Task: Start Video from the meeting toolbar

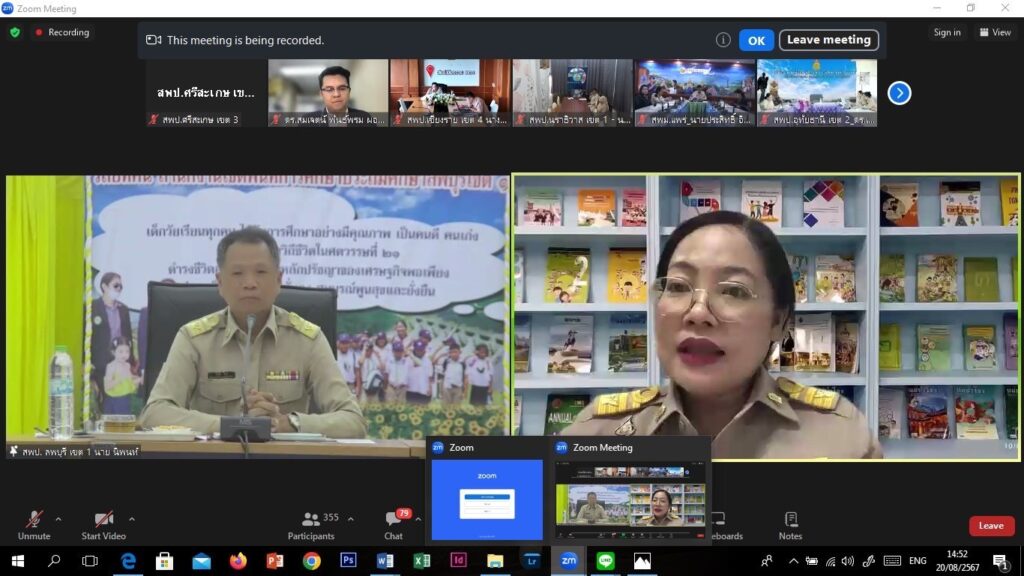Action: [104, 524]
